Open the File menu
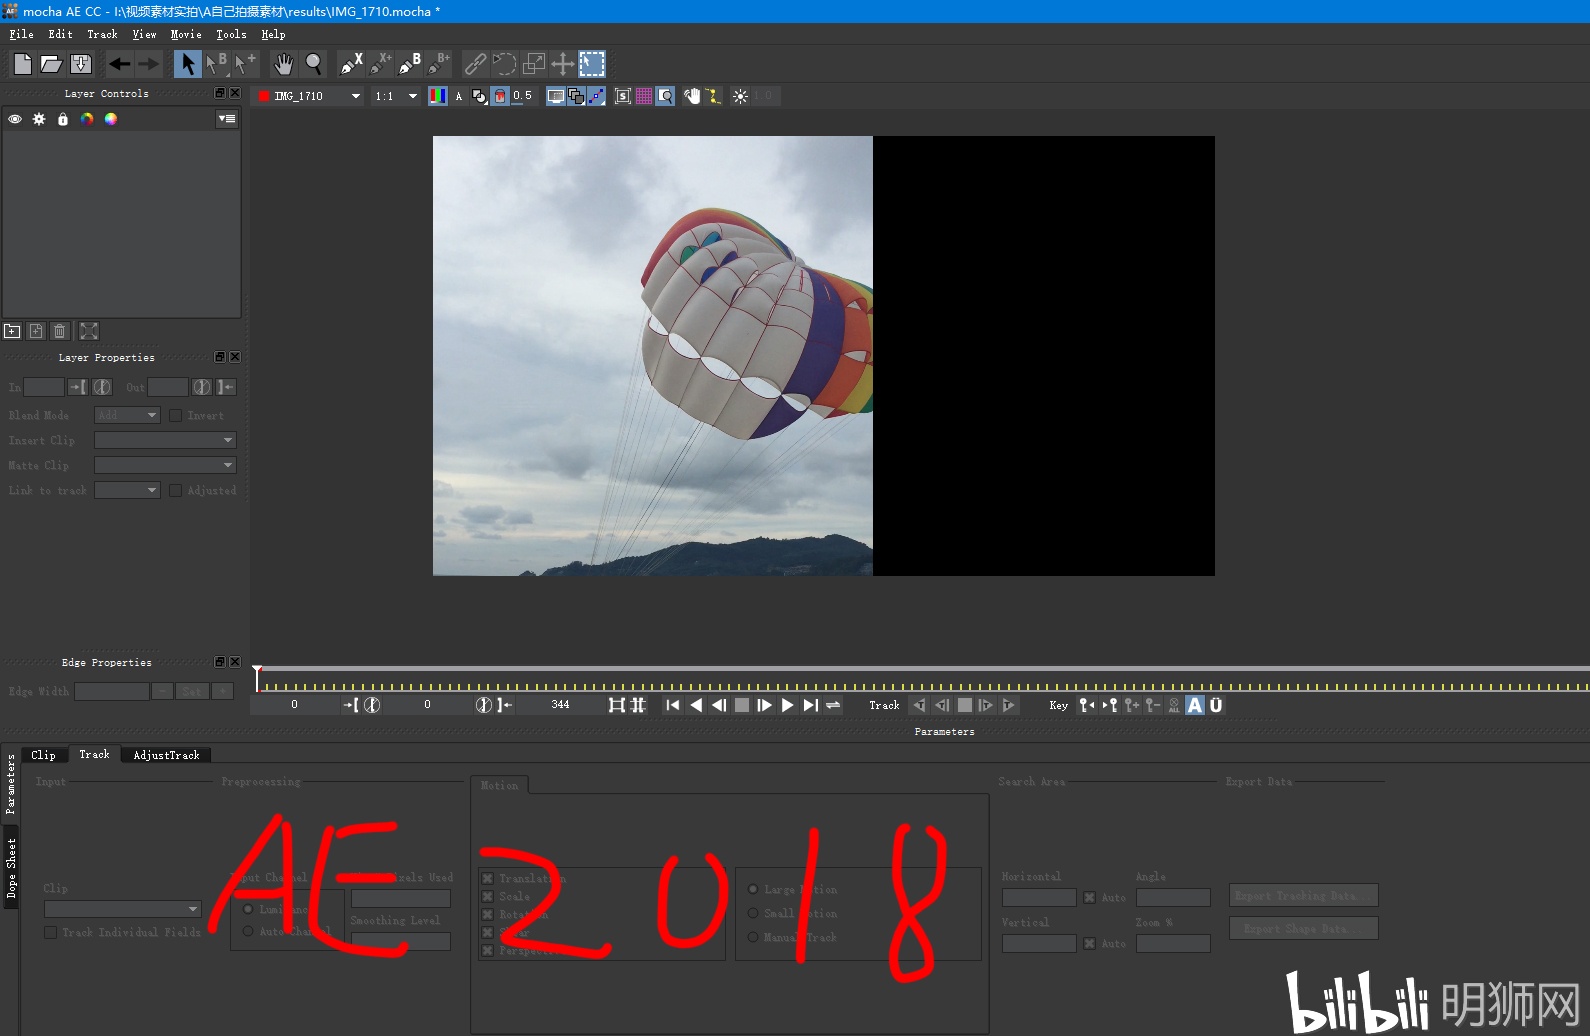The width and height of the screenshot is (1590, 1036). coord(21,34)
